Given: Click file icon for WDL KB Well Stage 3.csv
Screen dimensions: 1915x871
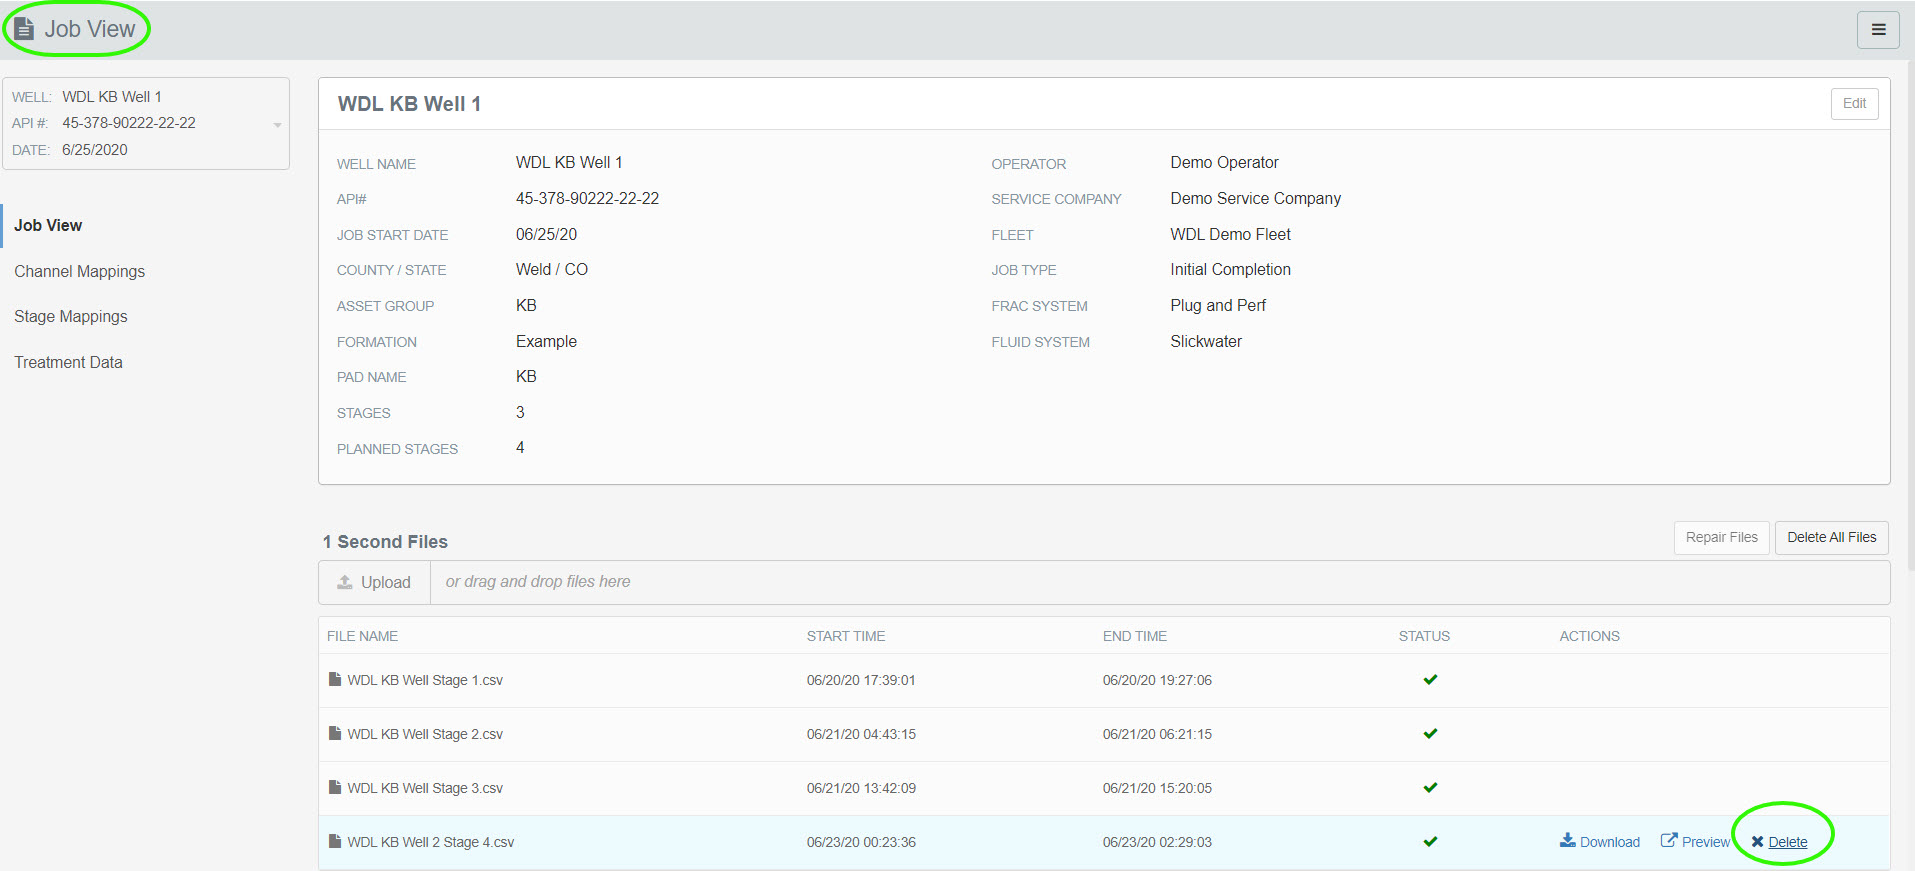Looking at the screenshot, I should 335,788.
